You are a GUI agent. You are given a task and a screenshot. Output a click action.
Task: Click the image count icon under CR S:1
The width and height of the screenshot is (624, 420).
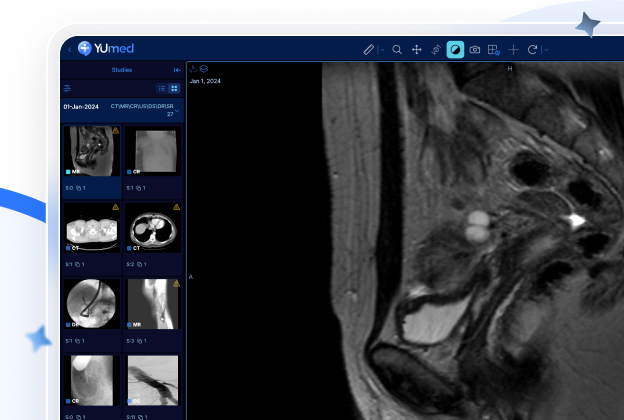[139, 188]
